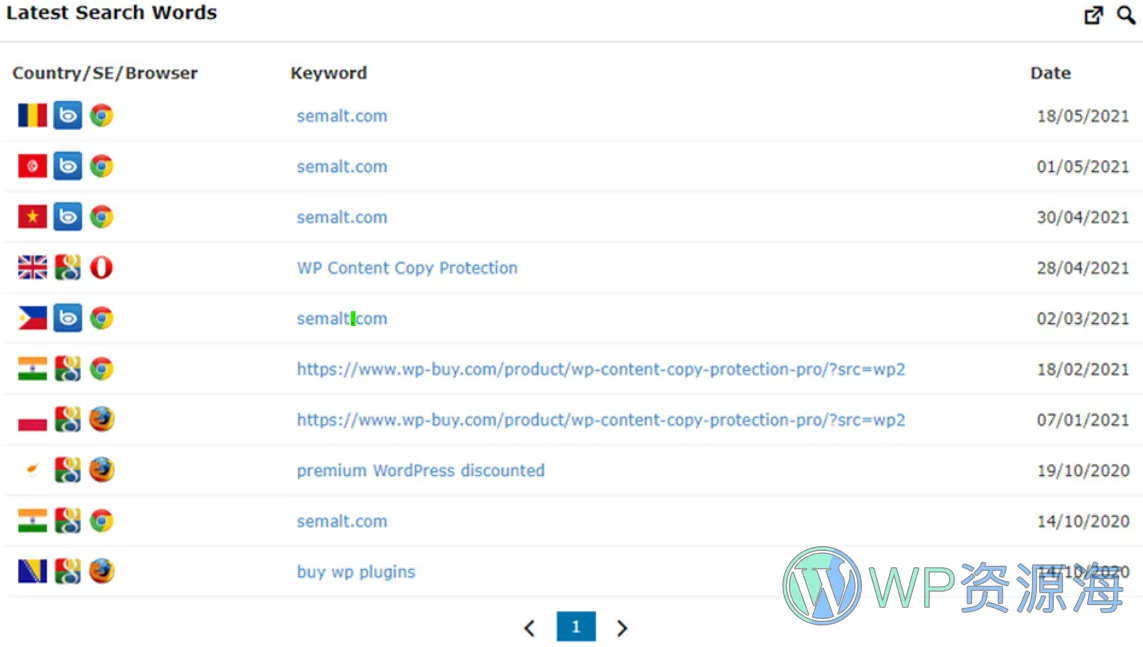The image size is (1143, 647).
Task: Open wp-buy.com product link dated 18/02/2021
Action: (601, 369)
